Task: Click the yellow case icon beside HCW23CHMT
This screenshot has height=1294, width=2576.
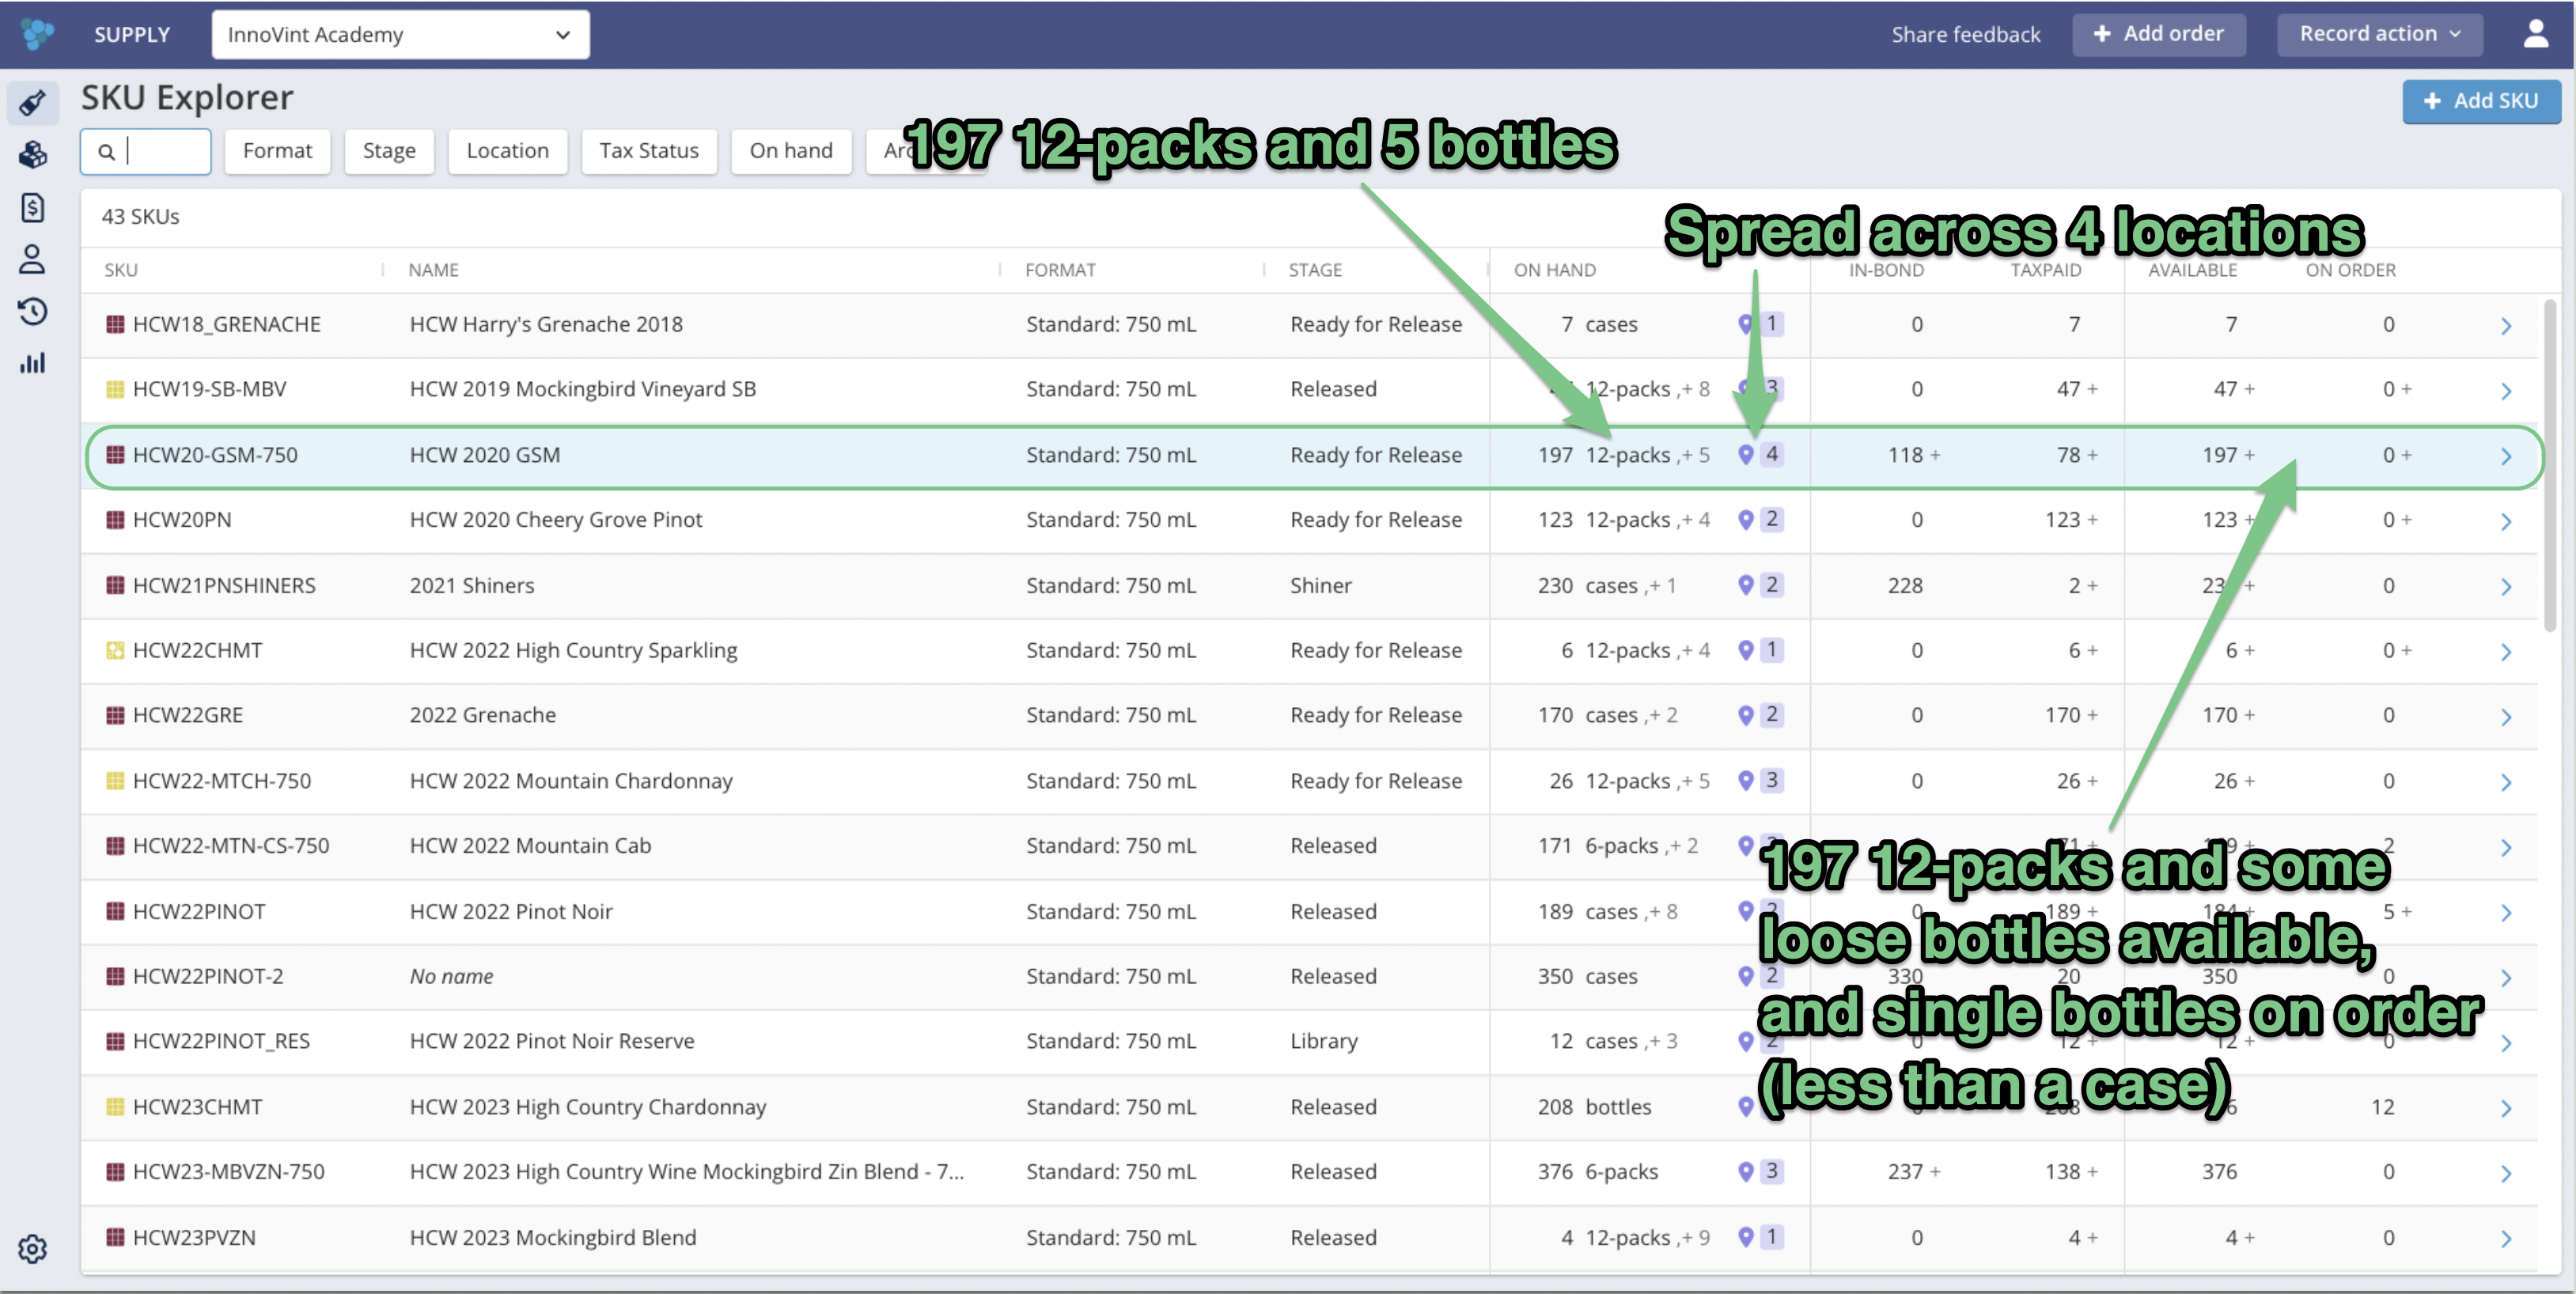Action: tap(115, 1107)
